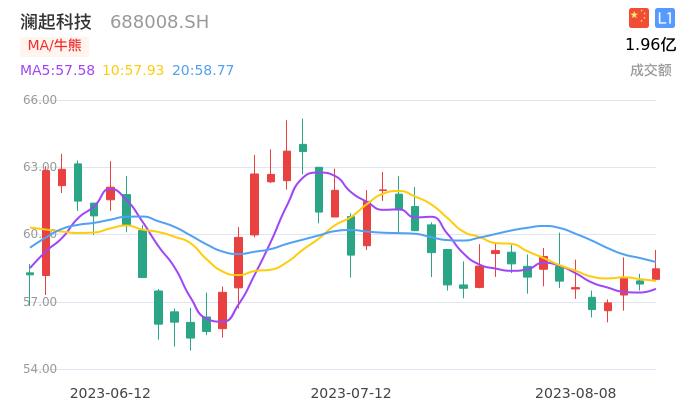686x415 pixels.
Task: Click the China flag market icon
Action: (638, 18)
